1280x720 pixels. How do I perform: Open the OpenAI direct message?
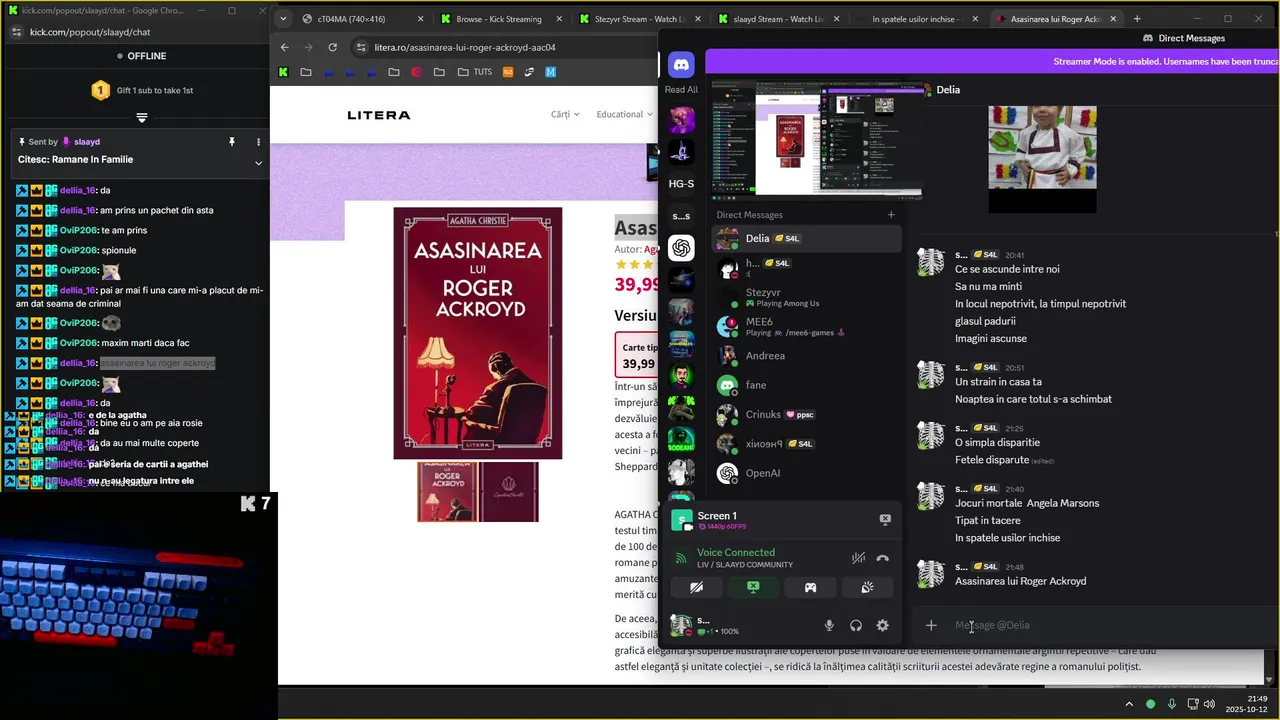806,473
